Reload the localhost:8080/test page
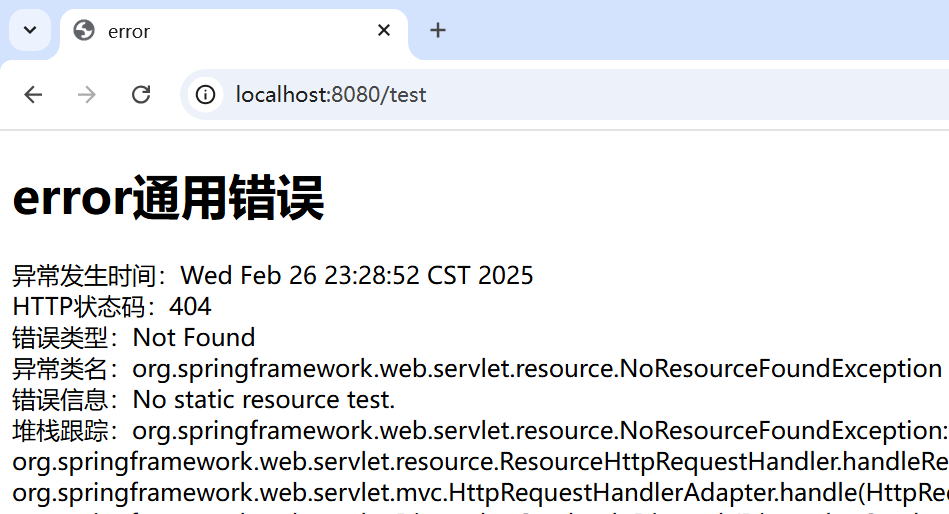 pyautogui.click(x=141, y=94)
